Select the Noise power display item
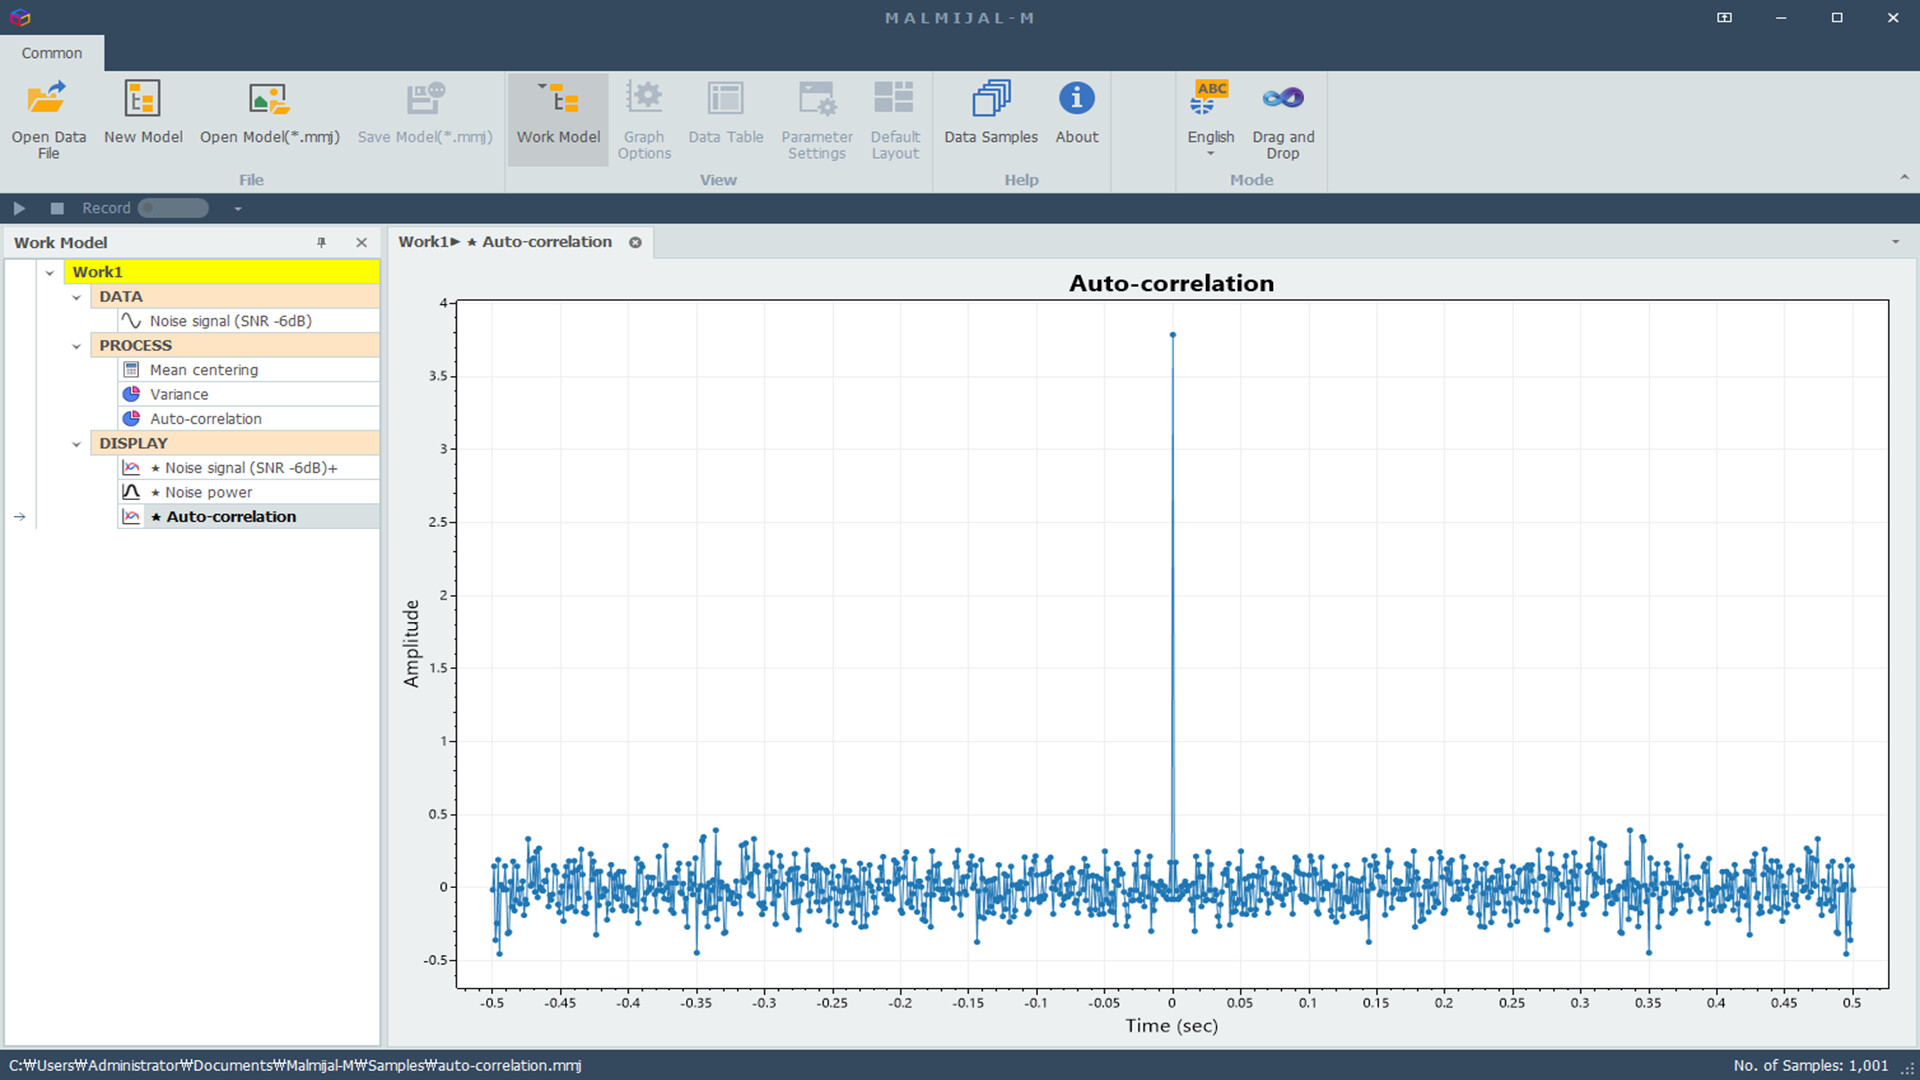Viewport: 1920px width, 1080px height. pos(208,492)
